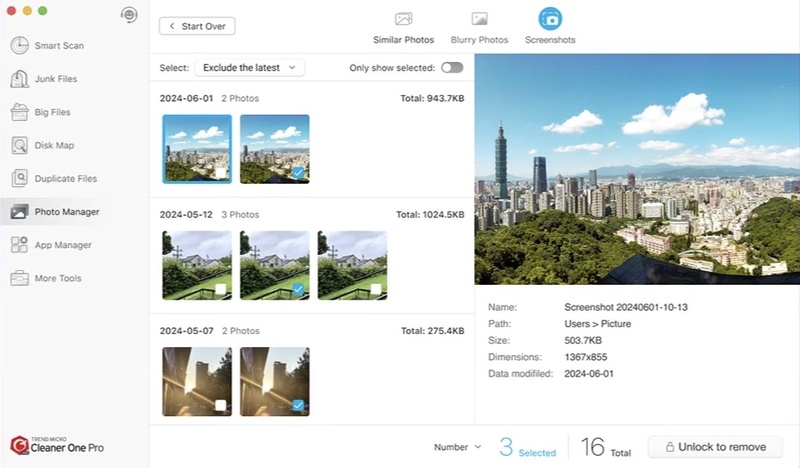Switch to the Similar Photos tab
Viewport: 800px width, 468px height.
tap(403, 27)
